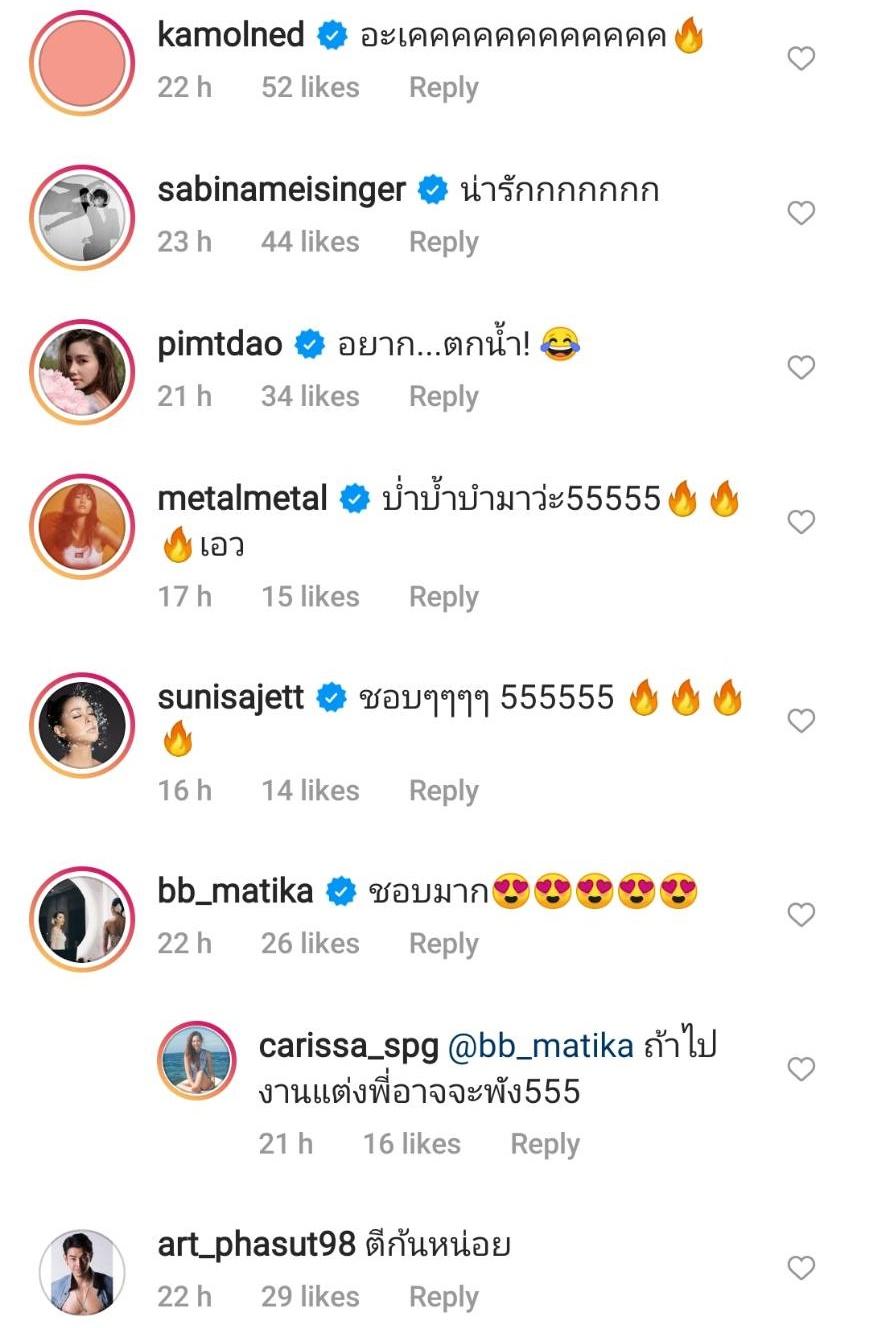
Task: Show the 52 likes on kamolned's comment
Action: click(x=310, y=88)
